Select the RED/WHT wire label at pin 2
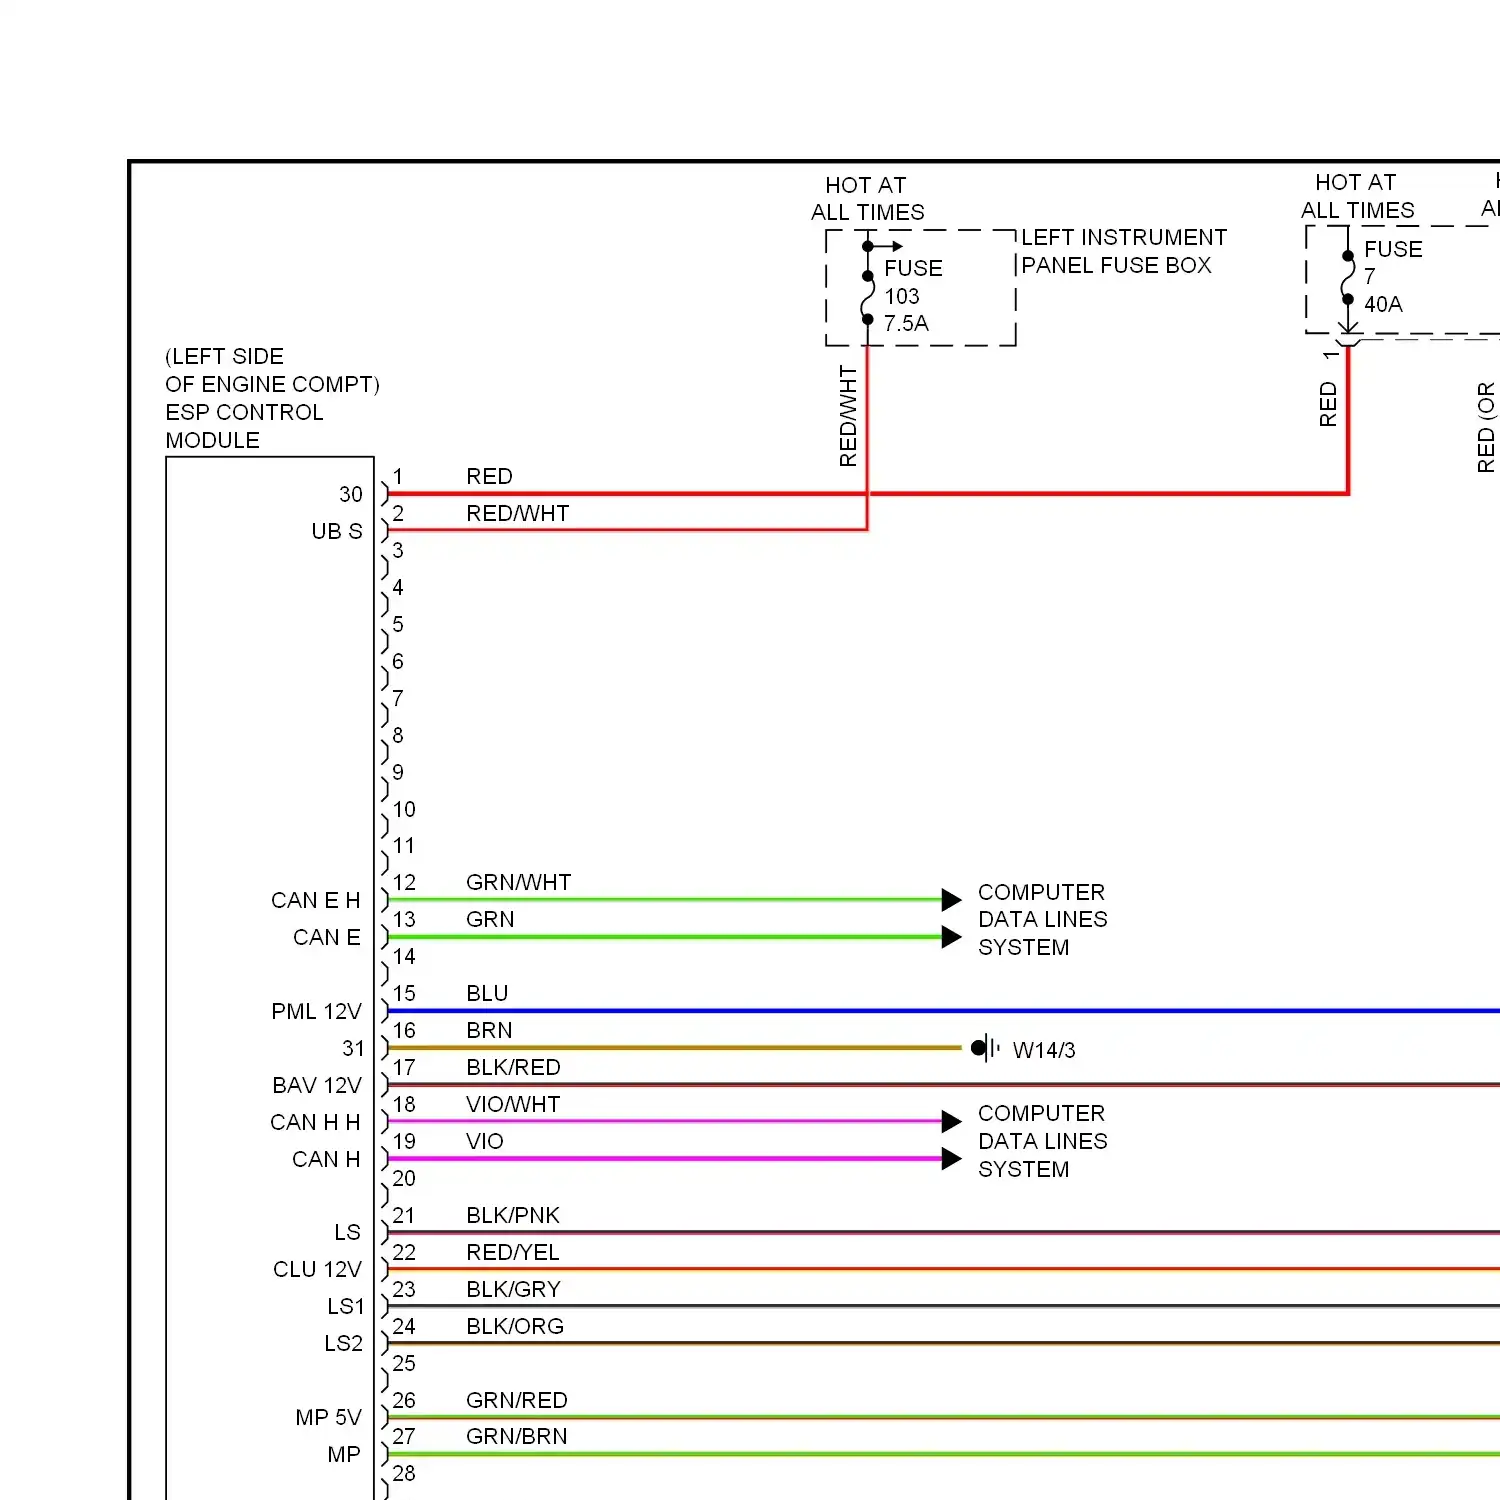 coord(517,513)
